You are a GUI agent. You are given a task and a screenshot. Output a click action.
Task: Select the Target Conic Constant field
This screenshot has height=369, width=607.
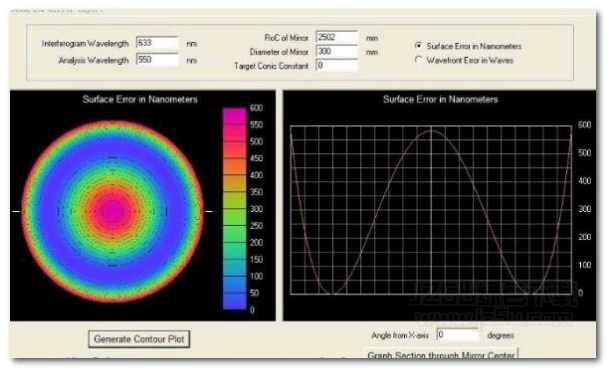pos(337,65)
